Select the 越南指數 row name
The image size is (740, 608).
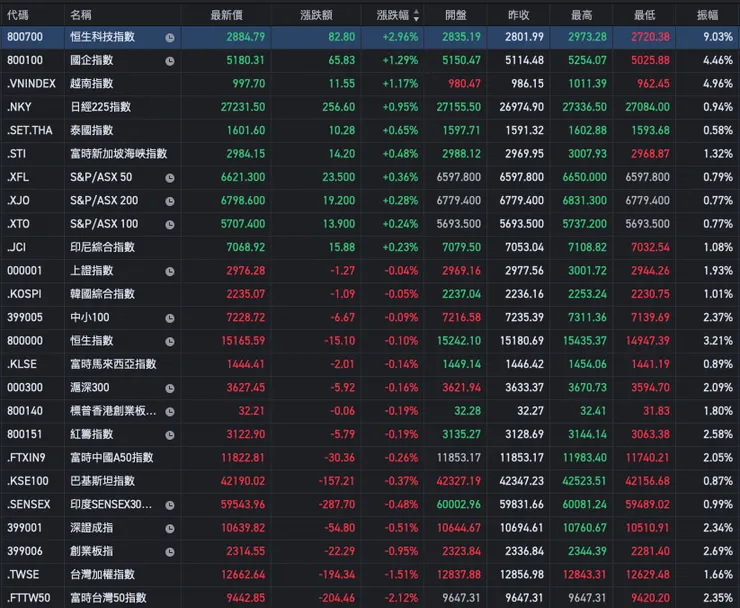pos(92,84)
